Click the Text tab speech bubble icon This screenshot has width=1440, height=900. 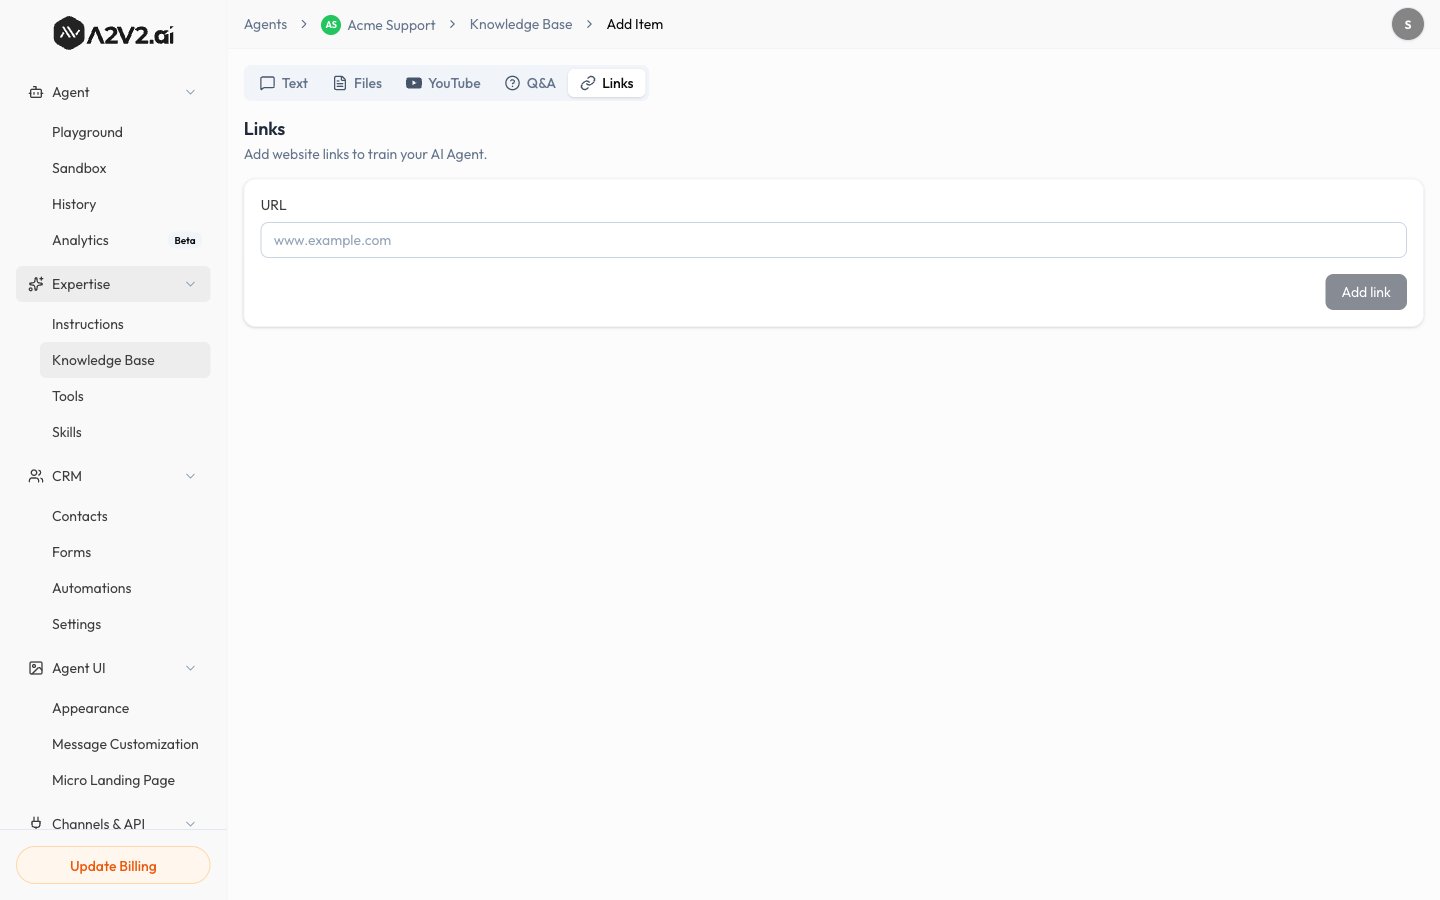[x=267, y=83]
